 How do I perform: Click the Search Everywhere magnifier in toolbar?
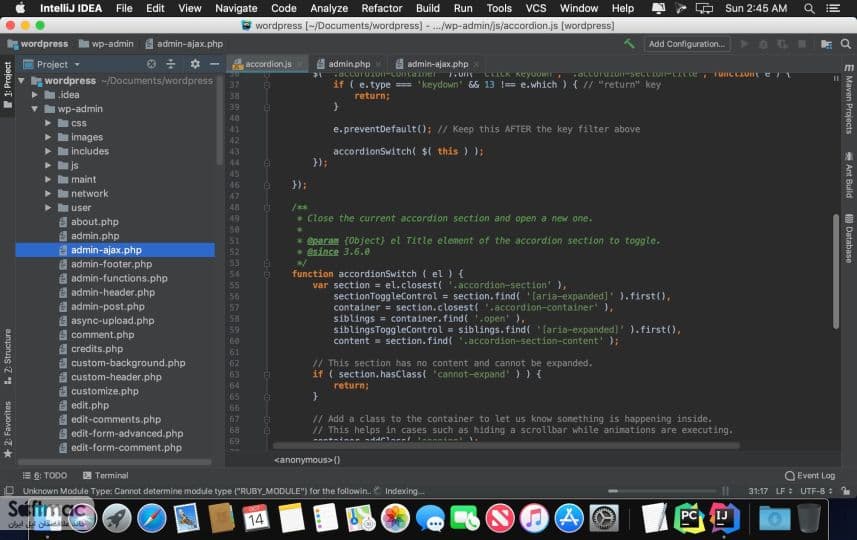pyautogui.click(x=846, y=44)
